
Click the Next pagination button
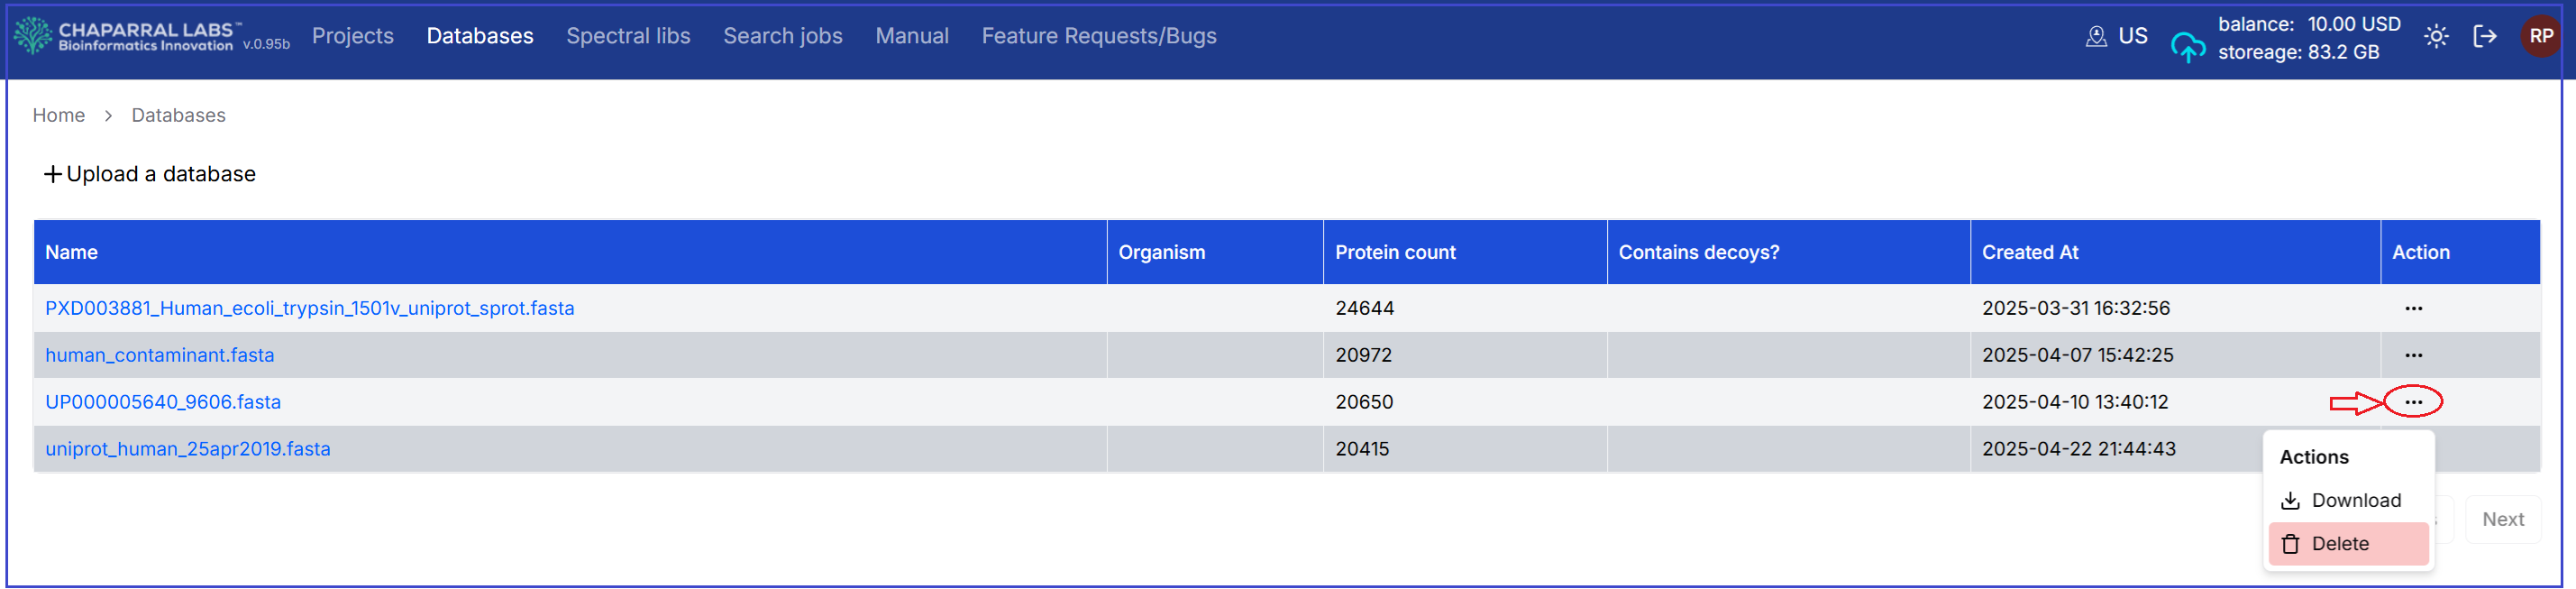click(x=2502, y=519)
